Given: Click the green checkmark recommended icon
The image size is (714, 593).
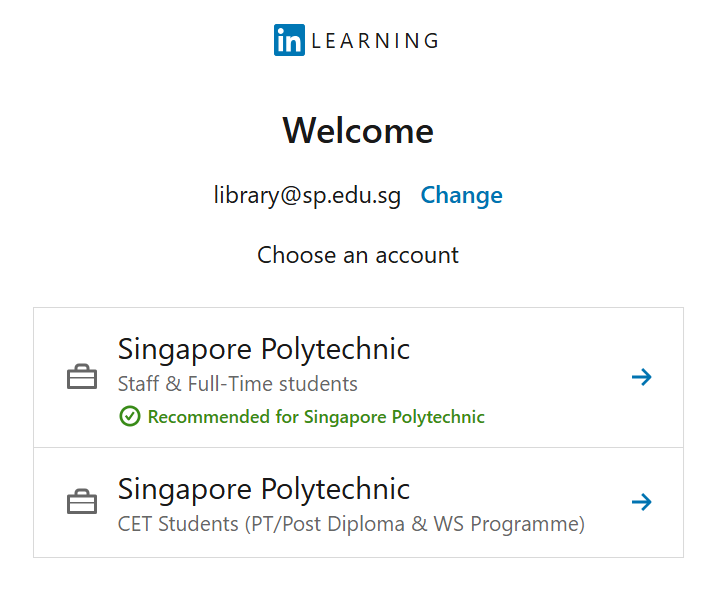Looking at the screenshot, I should click(129, 416).
